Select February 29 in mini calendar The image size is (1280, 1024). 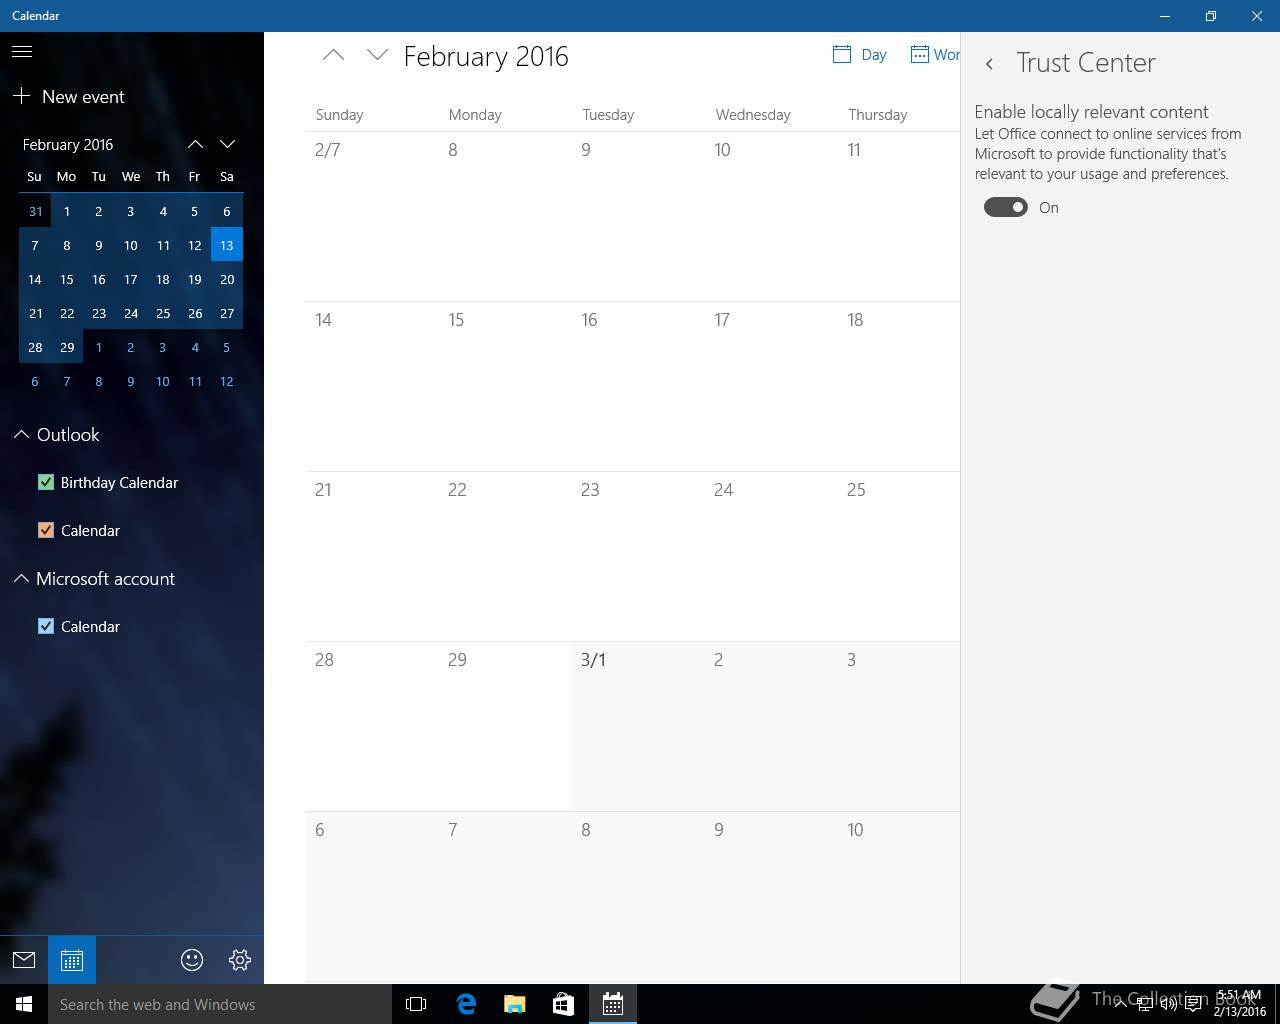pyautogui.click(x=67, y=347)
